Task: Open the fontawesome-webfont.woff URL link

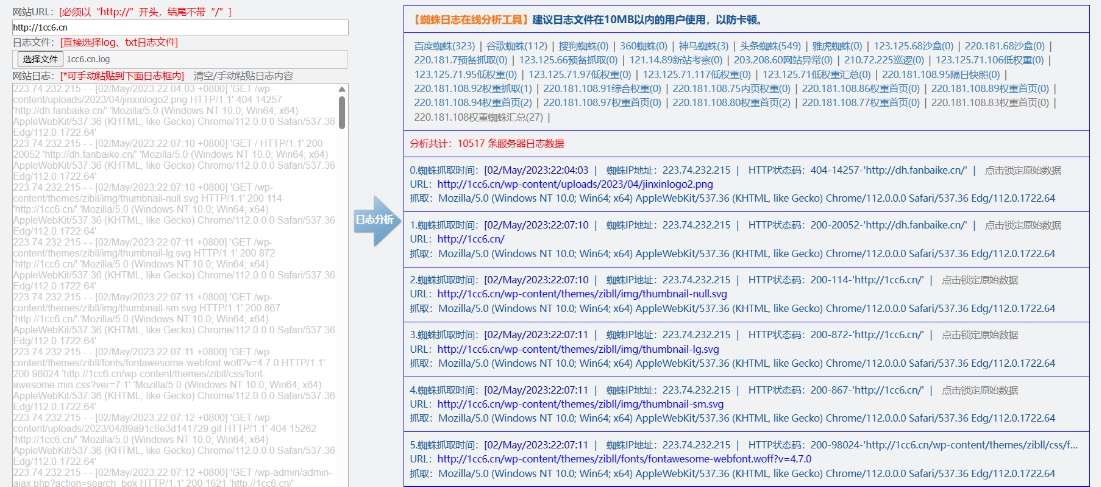Action: 624,459
